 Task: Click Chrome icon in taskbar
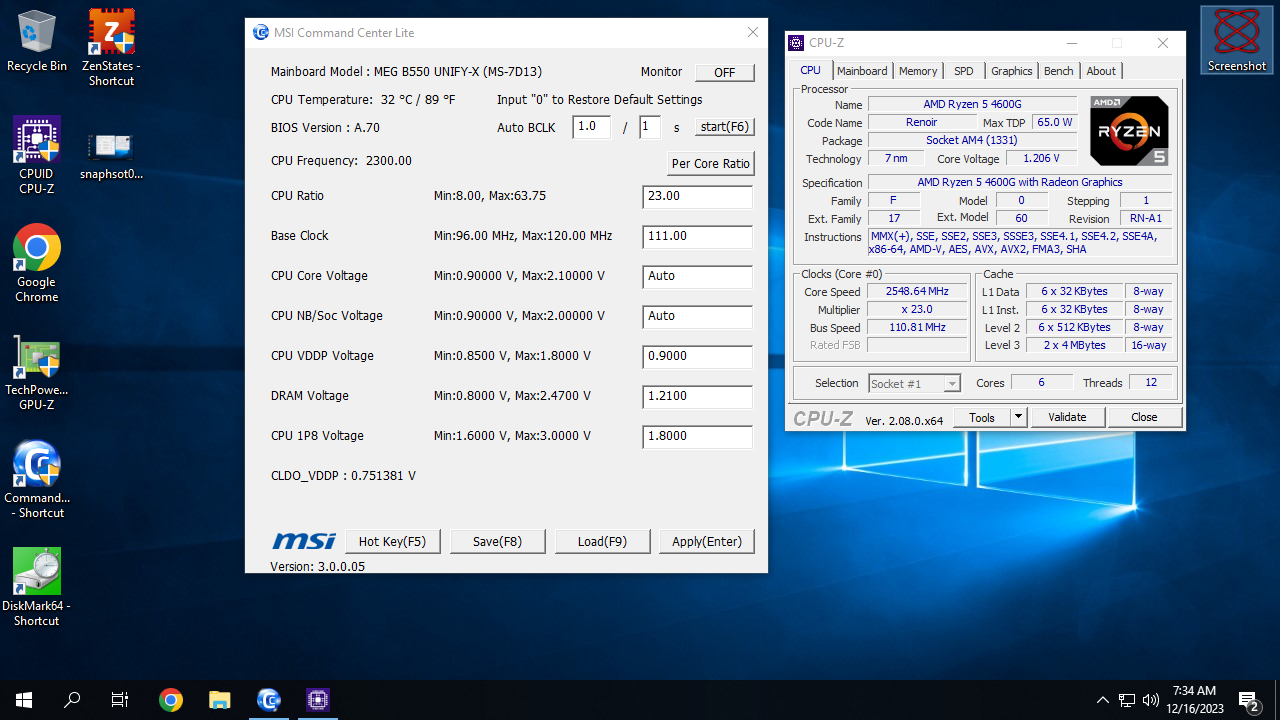[x=171, y=700]
